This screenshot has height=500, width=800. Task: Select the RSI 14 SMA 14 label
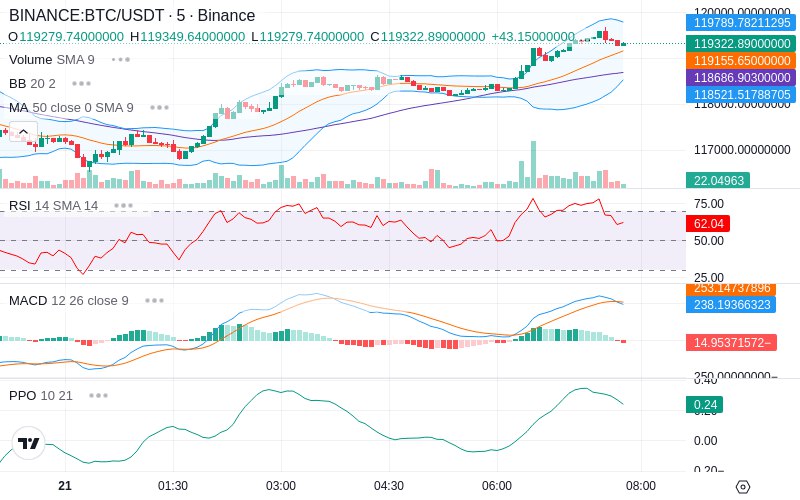(54, 206)
